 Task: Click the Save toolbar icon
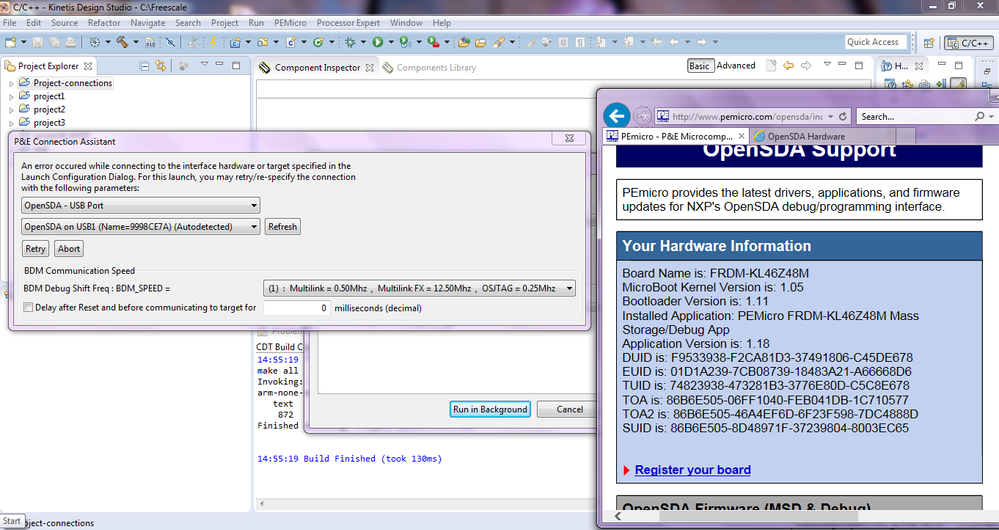click(x=38, y=42)
